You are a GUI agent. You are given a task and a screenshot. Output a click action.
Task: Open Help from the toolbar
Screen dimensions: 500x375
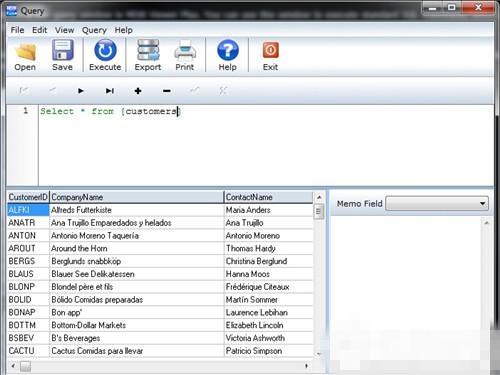tap(228, 55)
